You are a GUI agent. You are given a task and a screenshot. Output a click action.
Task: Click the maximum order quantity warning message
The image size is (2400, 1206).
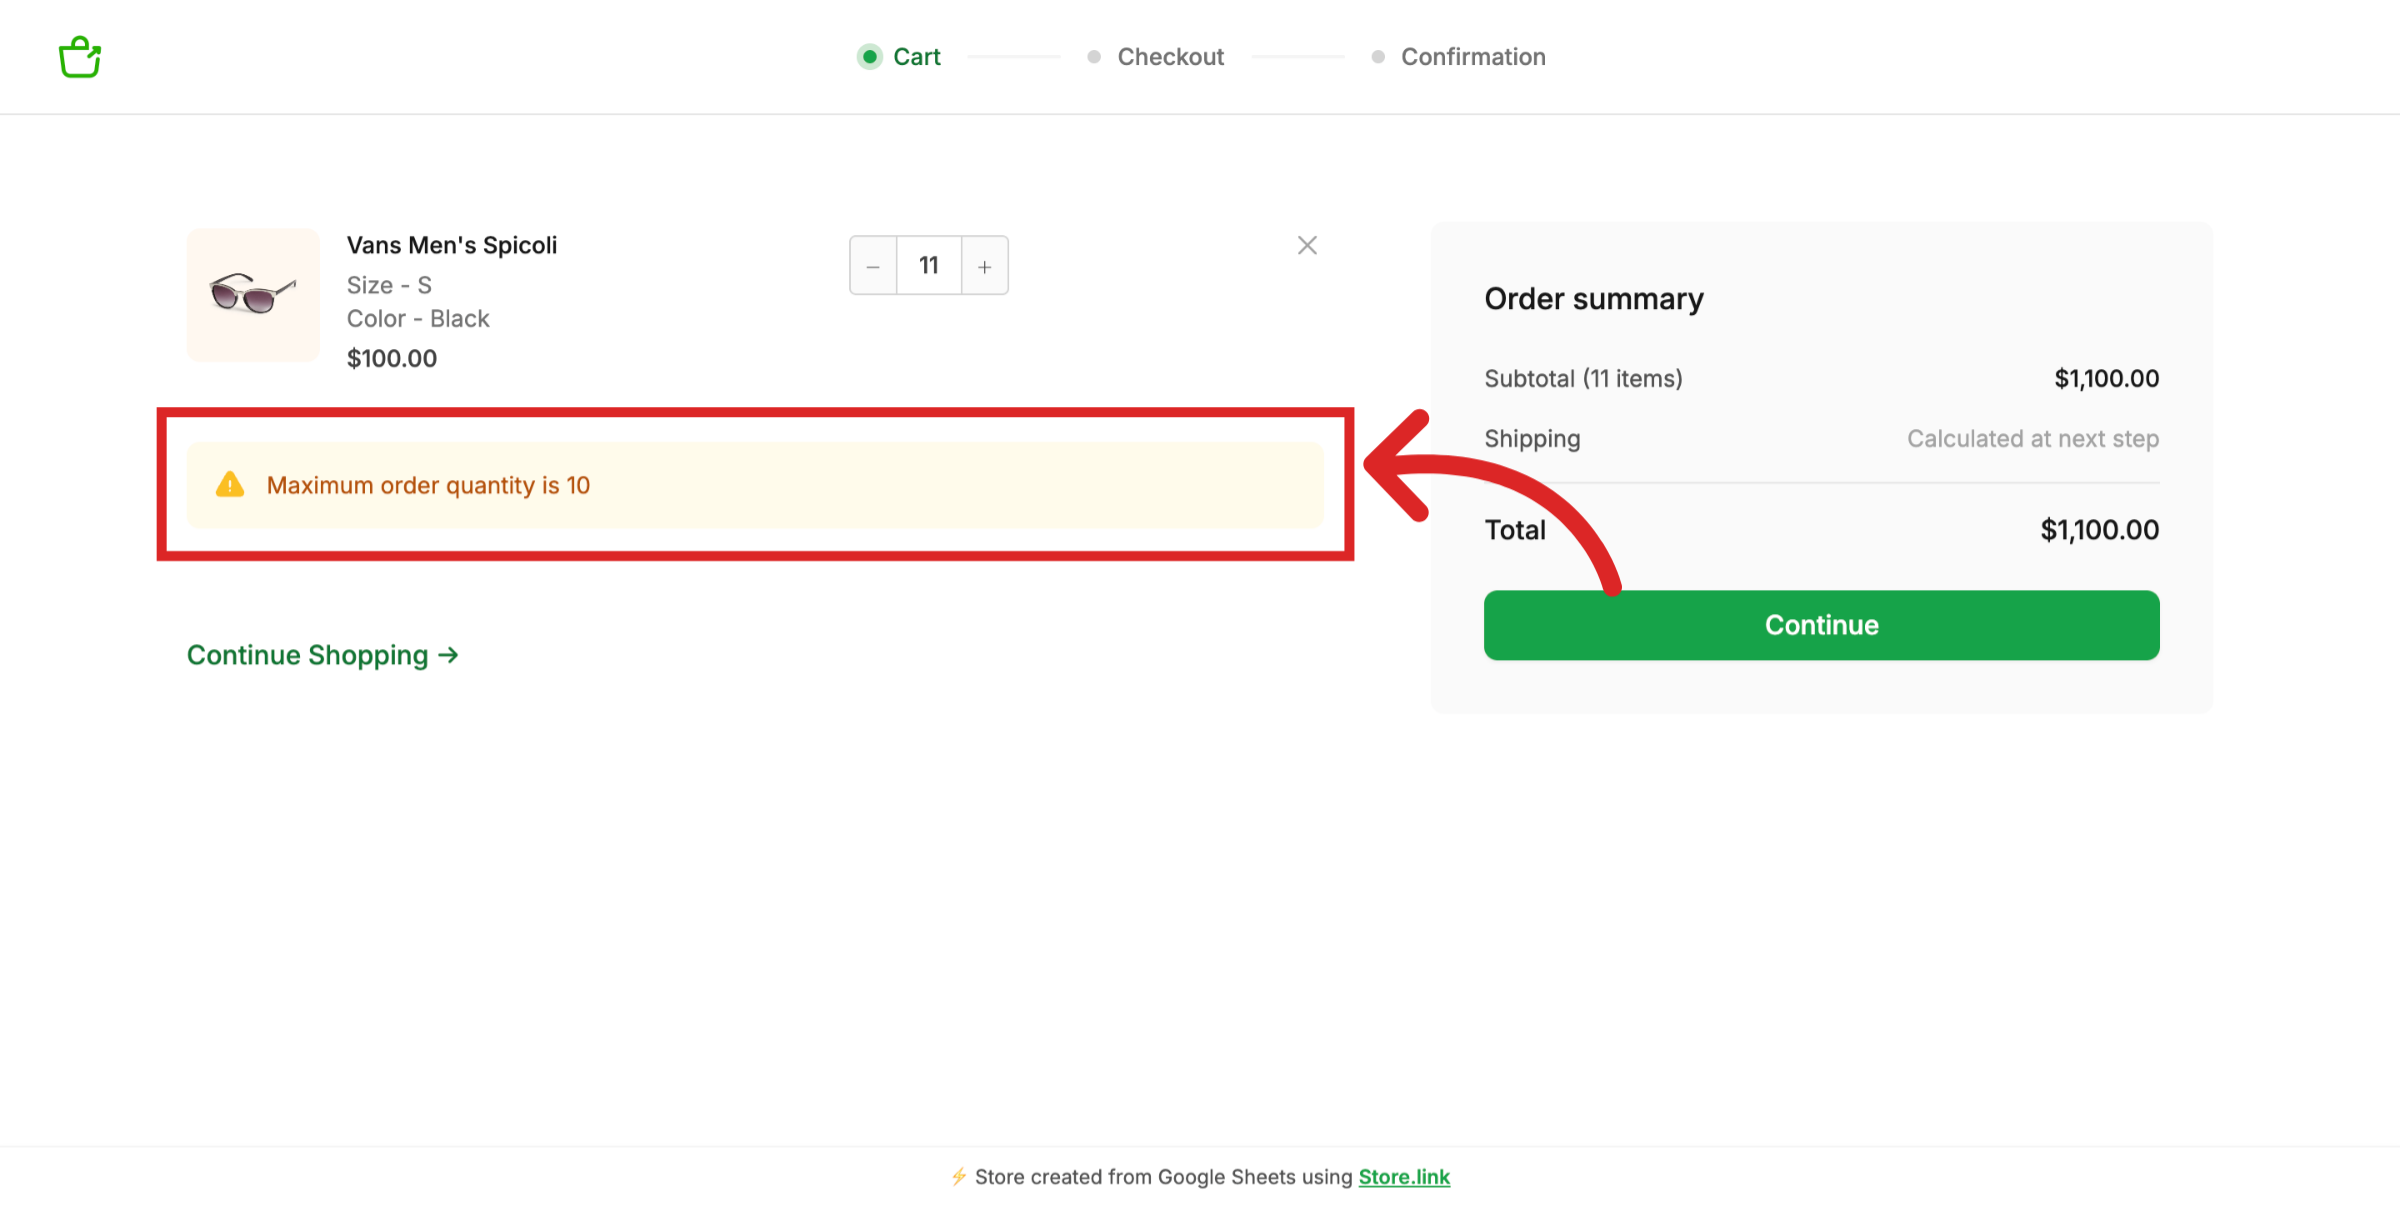[428, 485]
